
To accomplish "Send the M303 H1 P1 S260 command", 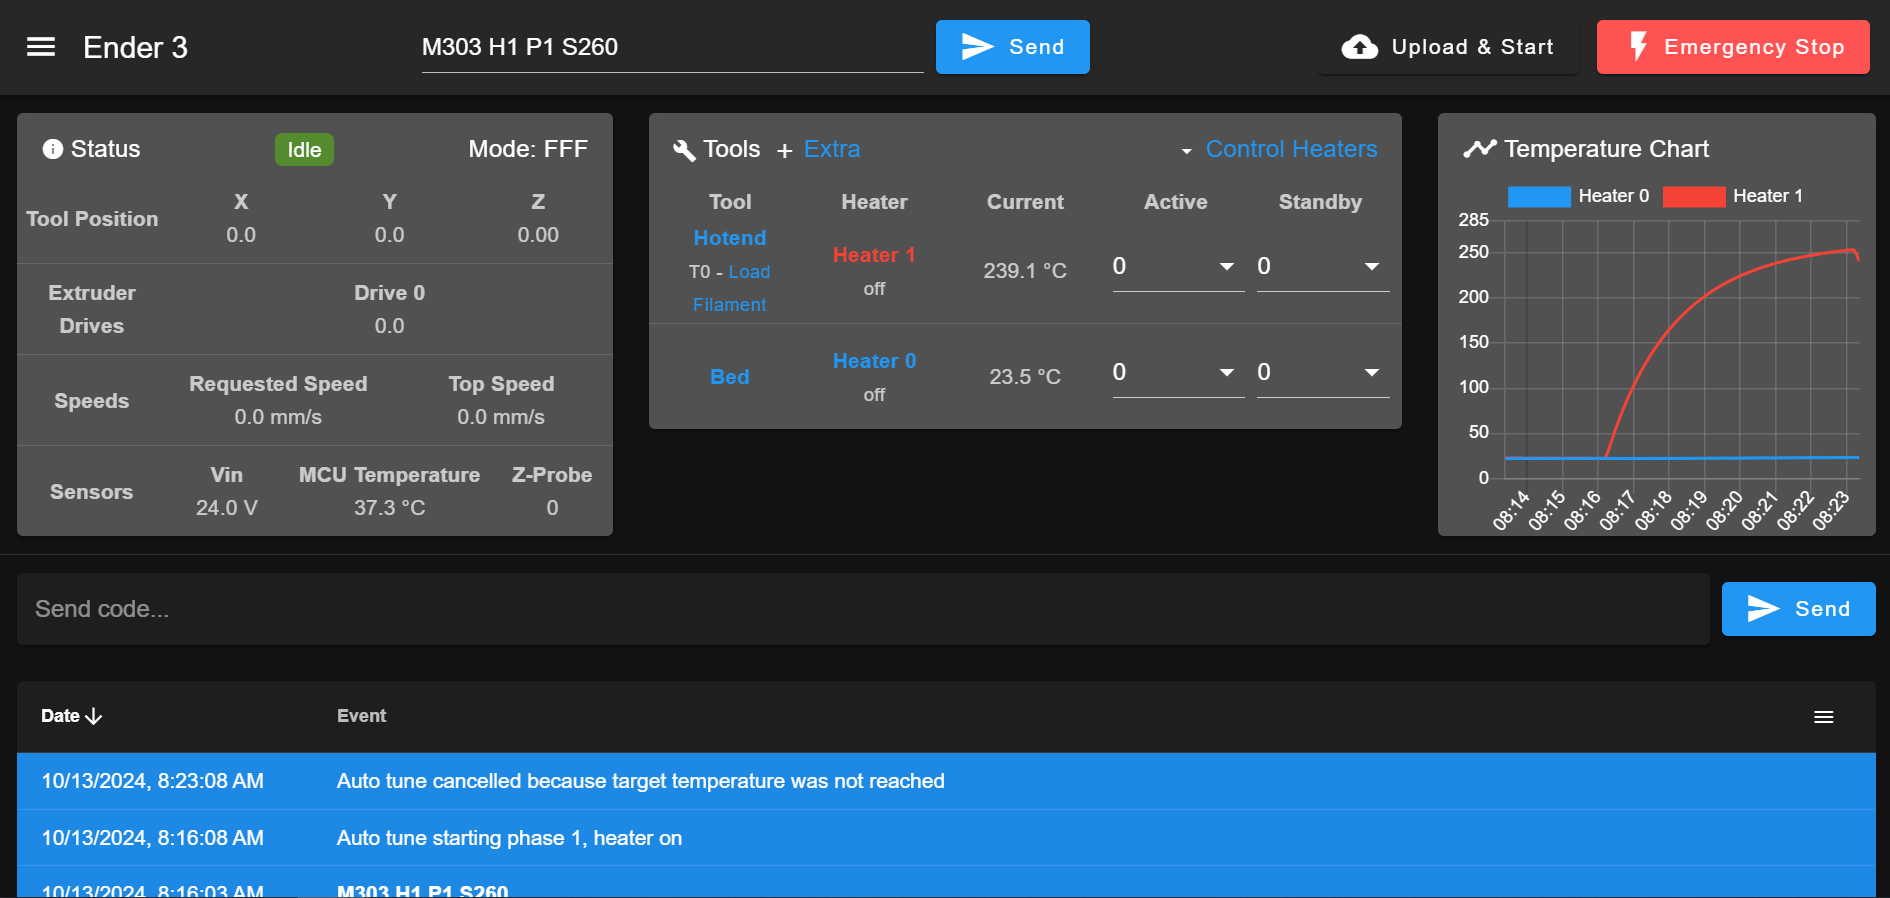I will (1012, 47).
